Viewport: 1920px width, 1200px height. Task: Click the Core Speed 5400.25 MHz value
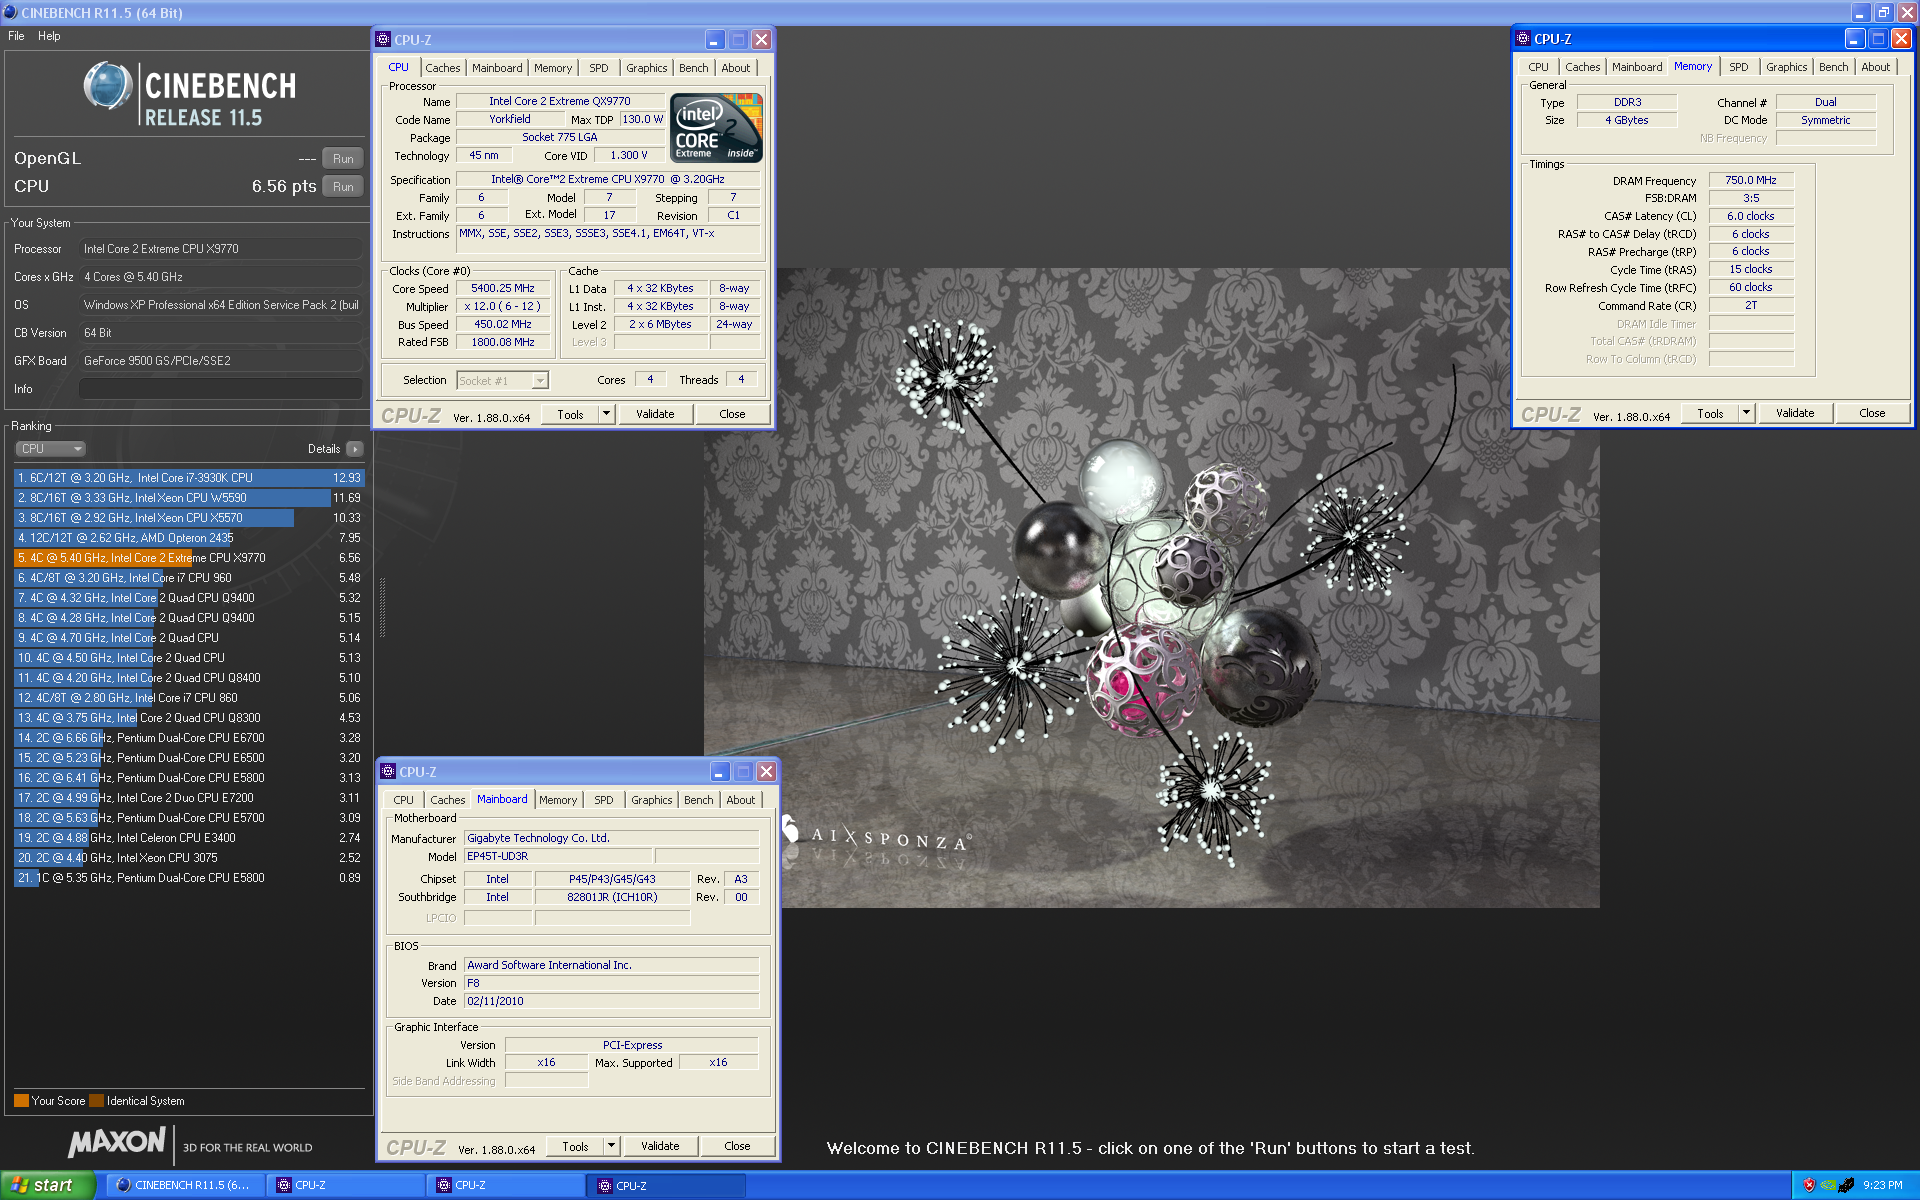[x=503, y=288]
